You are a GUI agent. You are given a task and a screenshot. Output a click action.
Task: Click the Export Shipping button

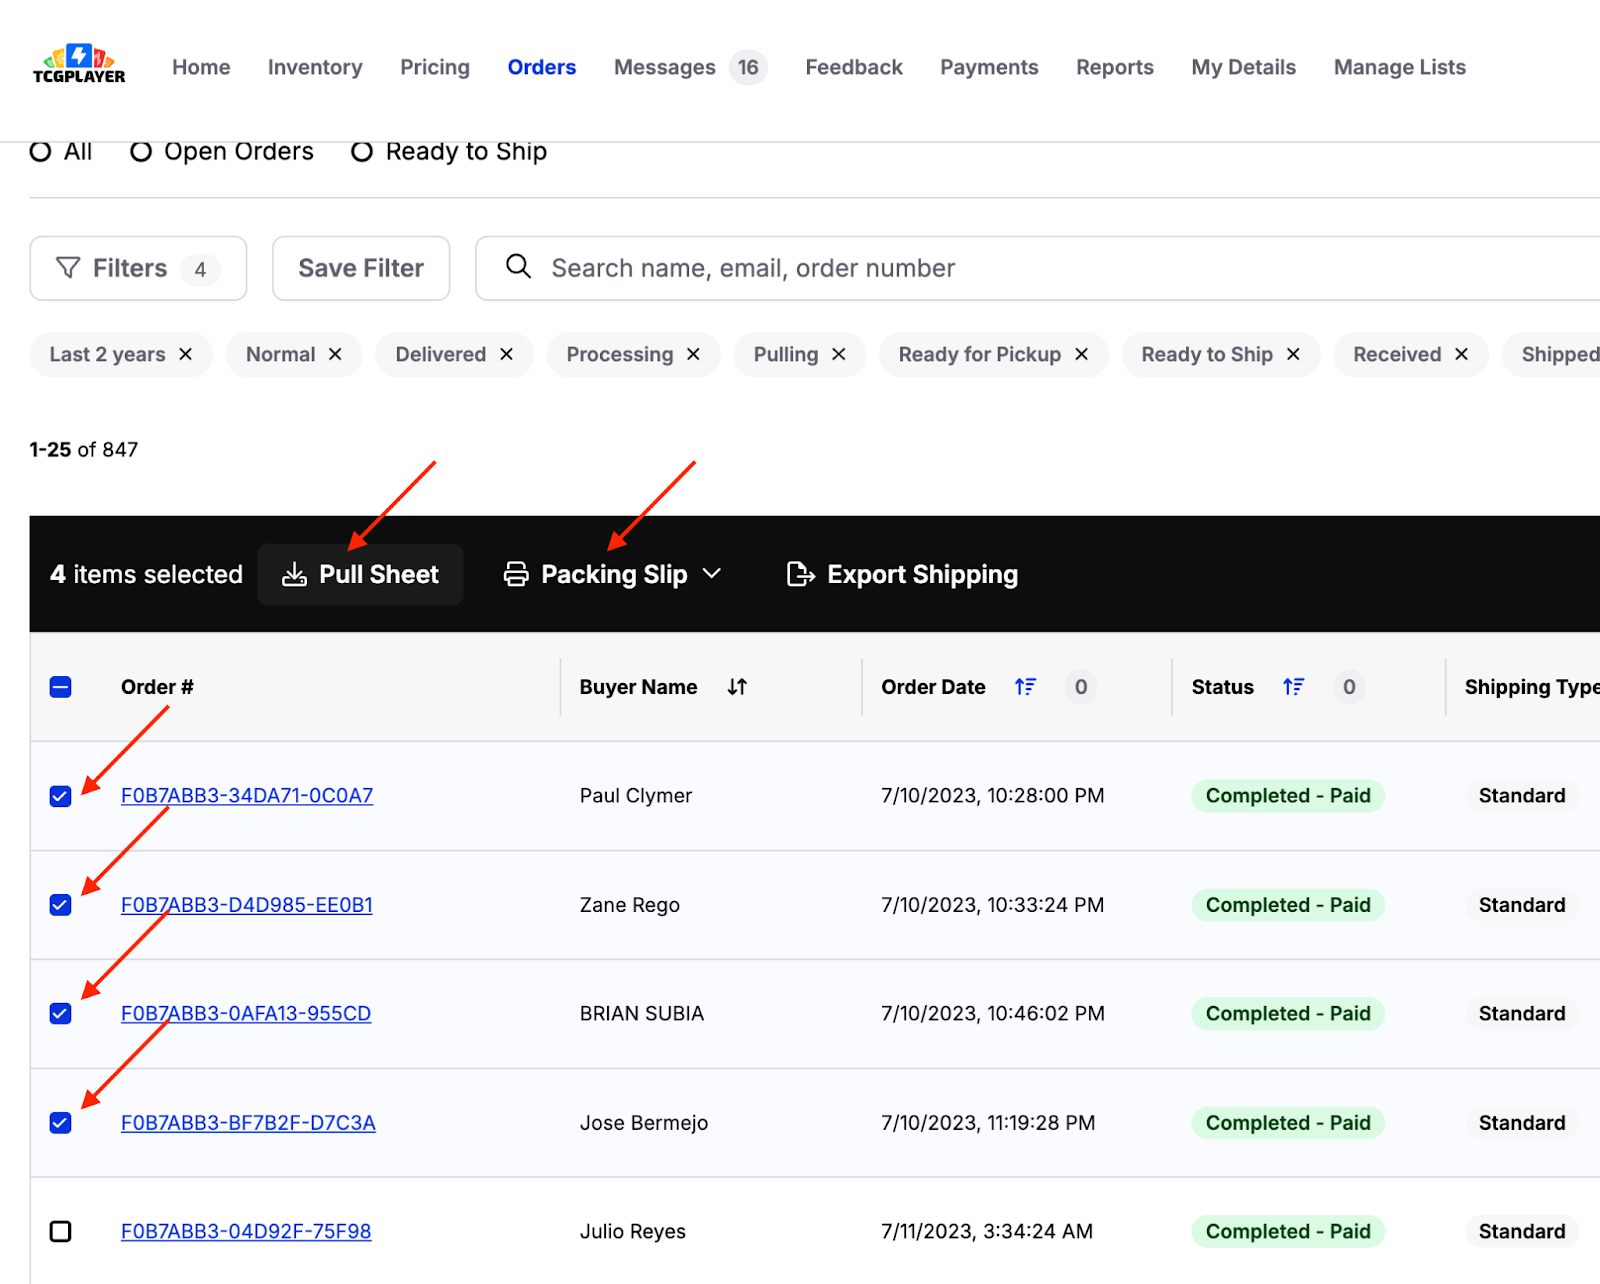(902, 574)
